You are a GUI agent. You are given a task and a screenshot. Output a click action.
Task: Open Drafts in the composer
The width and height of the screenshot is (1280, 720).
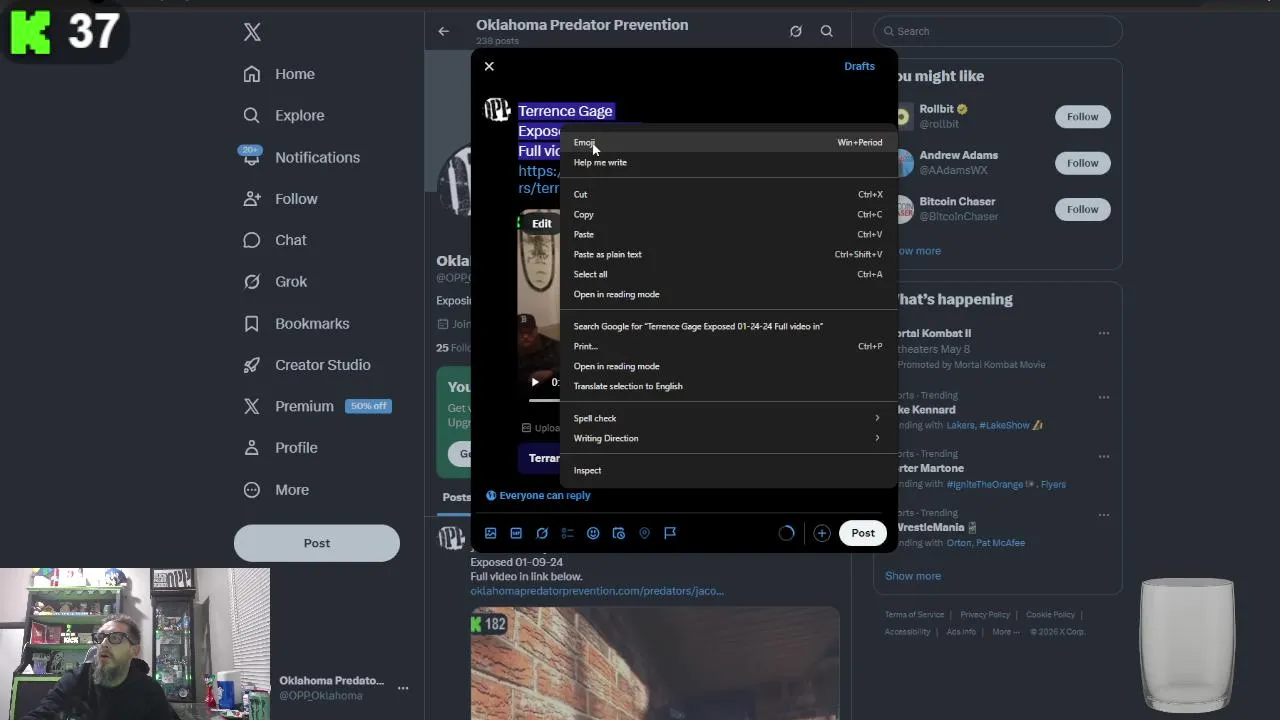tap(859, 66)
